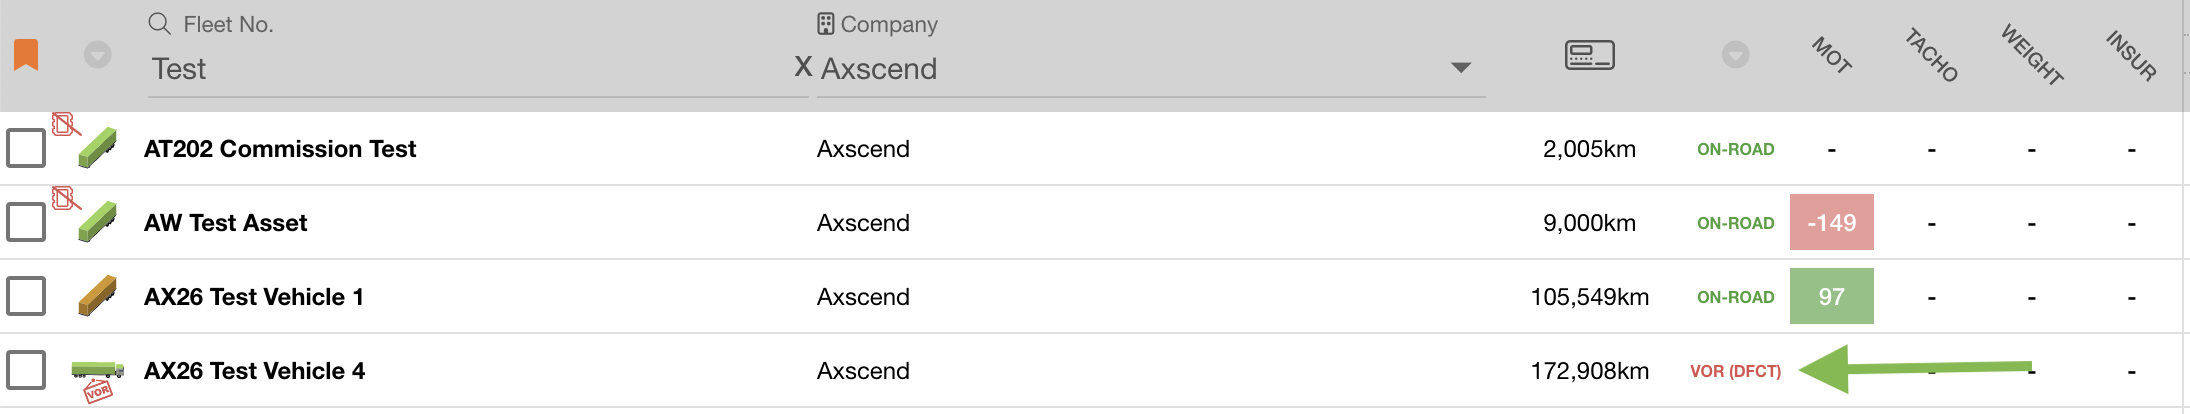Click the search magnifier beside Fleet No.
2190x414 pixels.
[x=159, y=23]
